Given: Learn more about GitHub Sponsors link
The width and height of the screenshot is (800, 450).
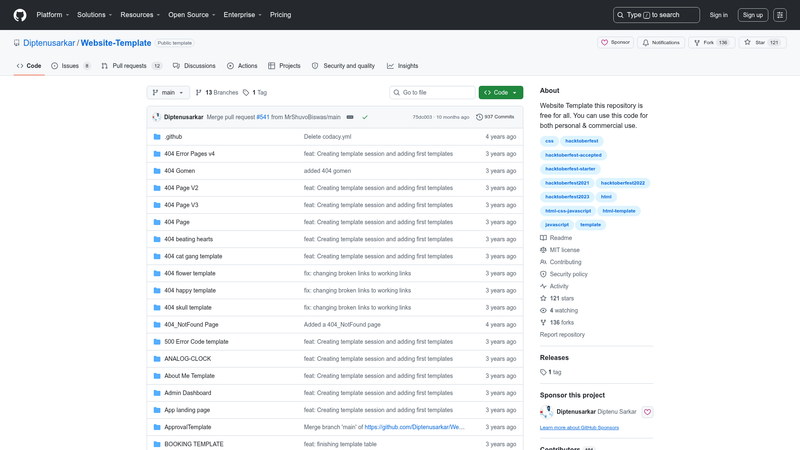Looking at the screenshot, I should (x=579, y=428).
